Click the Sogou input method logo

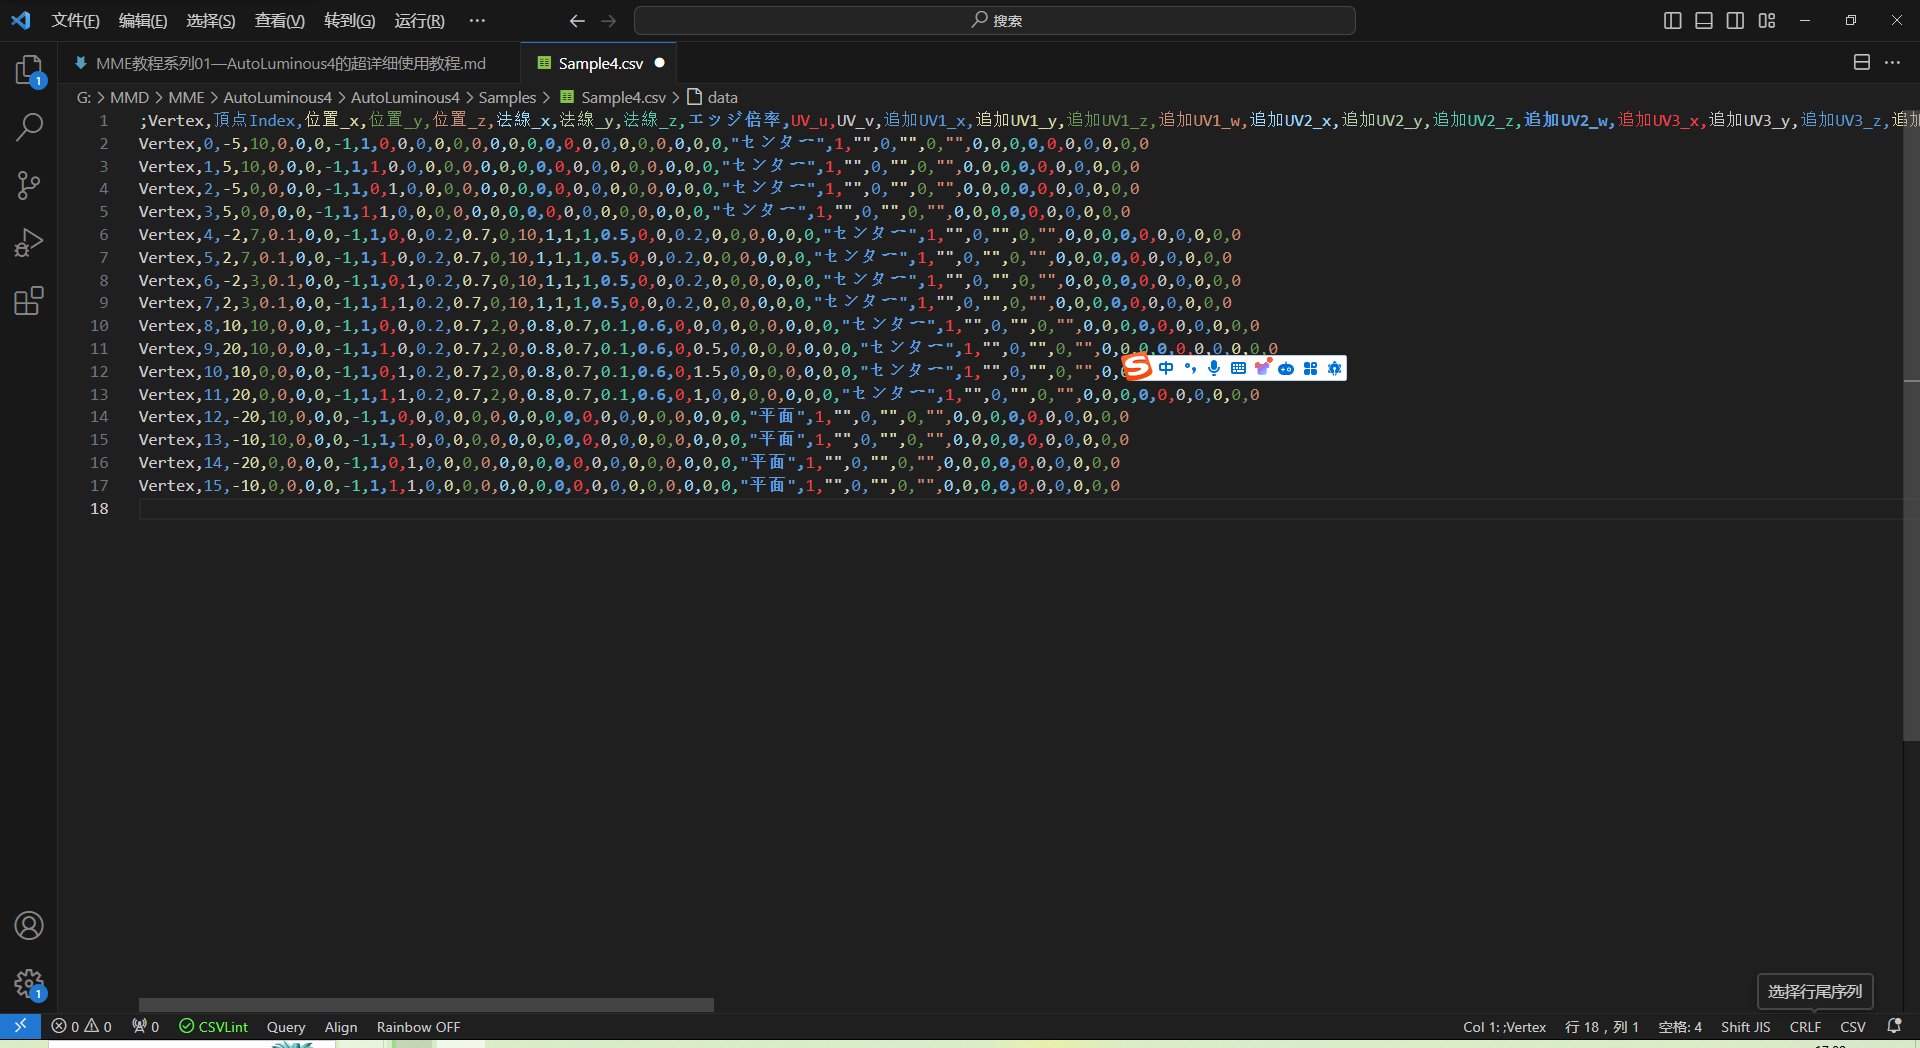pos(1138,368)
